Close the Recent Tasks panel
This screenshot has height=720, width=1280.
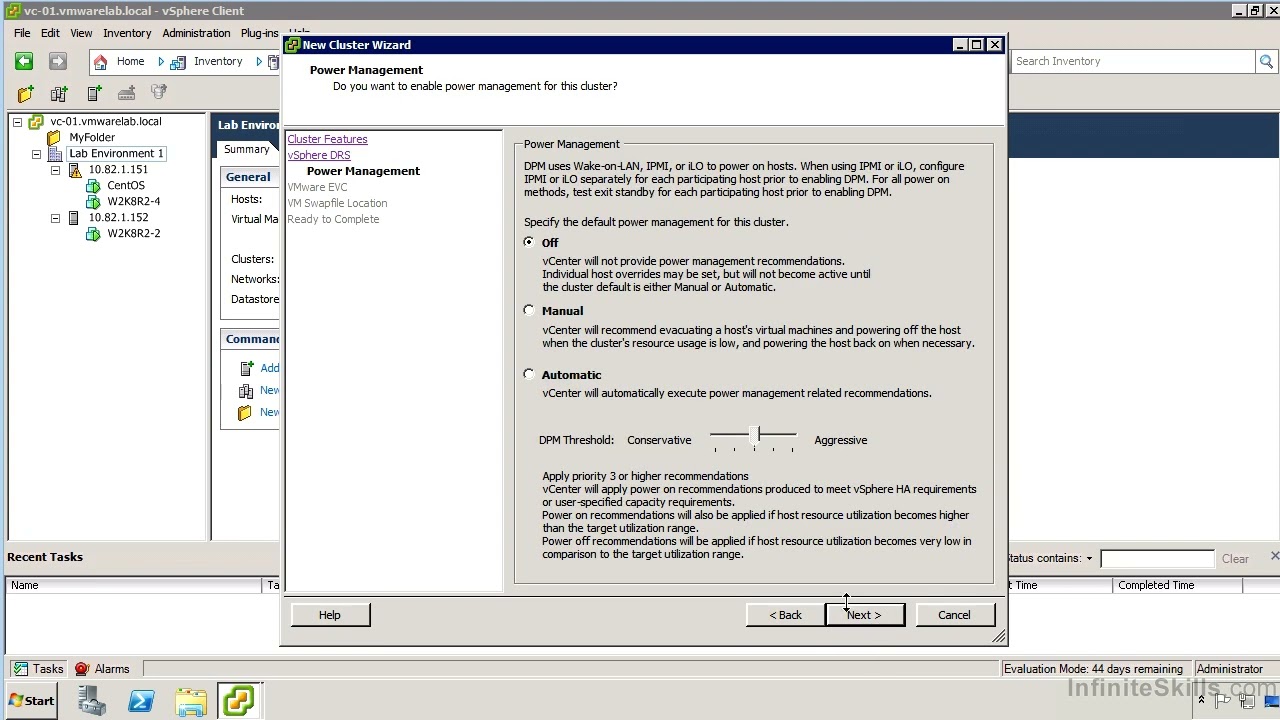tap(1274, 556)
